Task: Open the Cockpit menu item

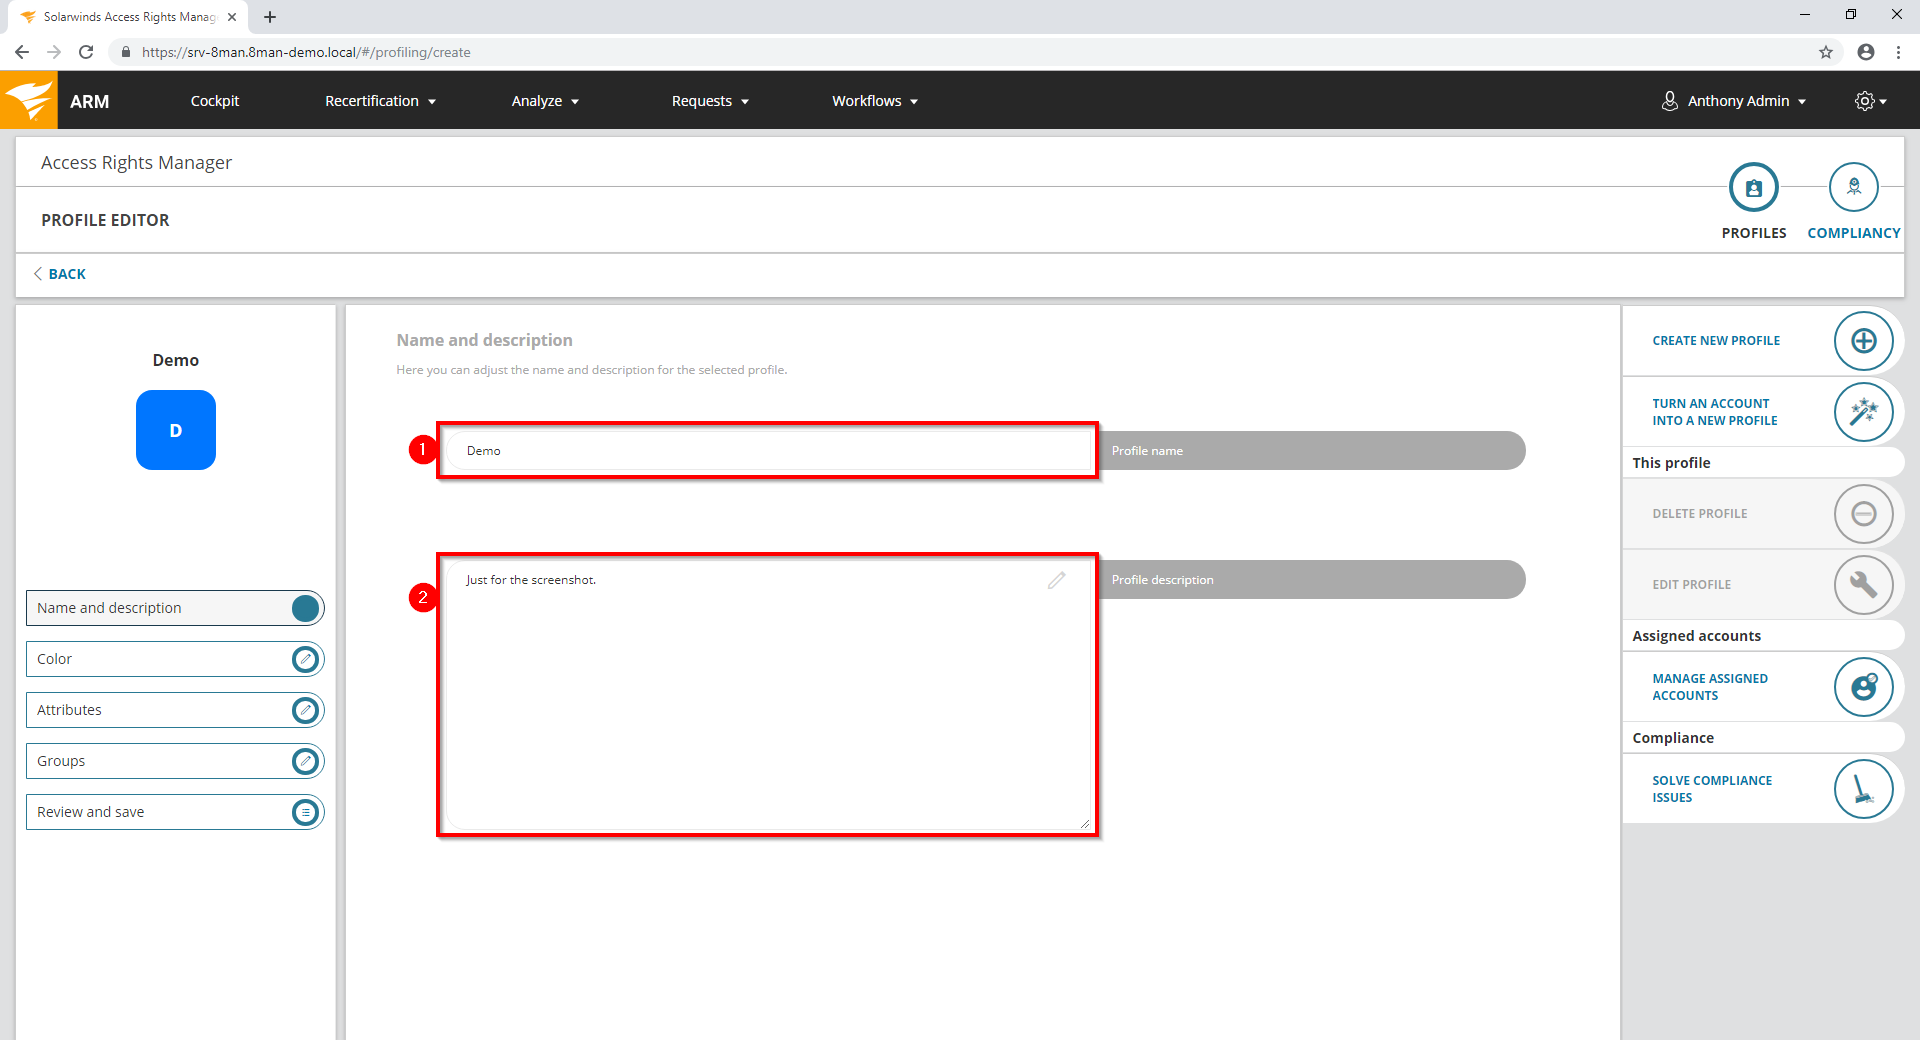Action: [215, 101]
